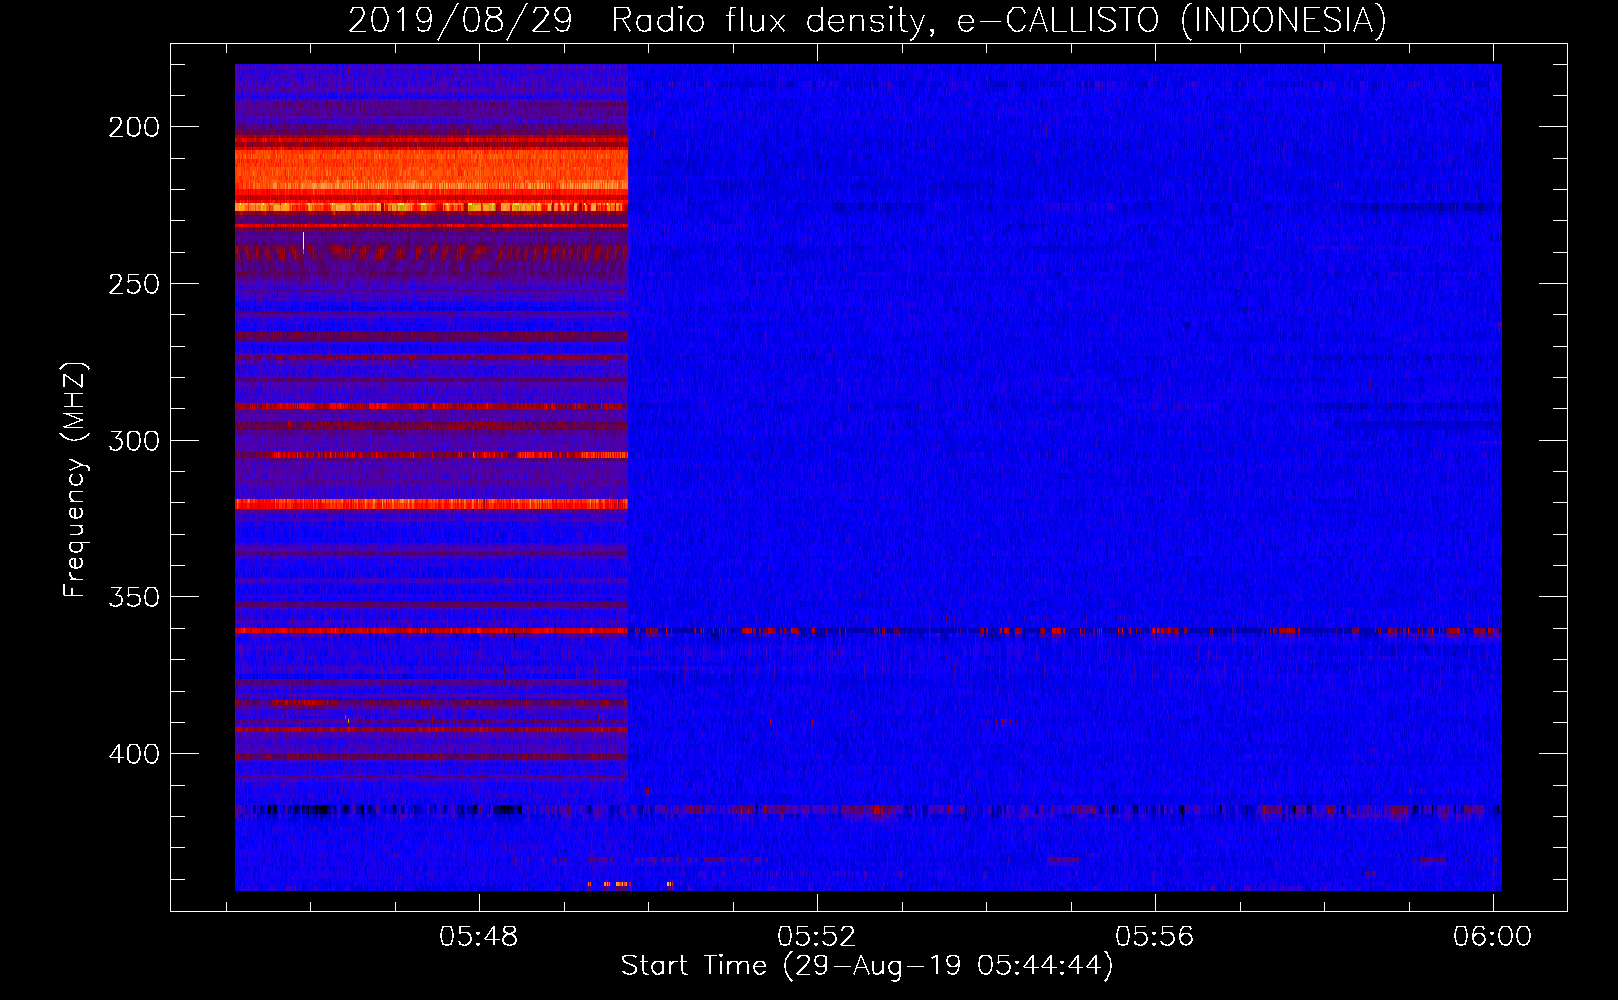Click the 200 frequency tick label
Screen dimensions: 1618x1000
point(134,127)
